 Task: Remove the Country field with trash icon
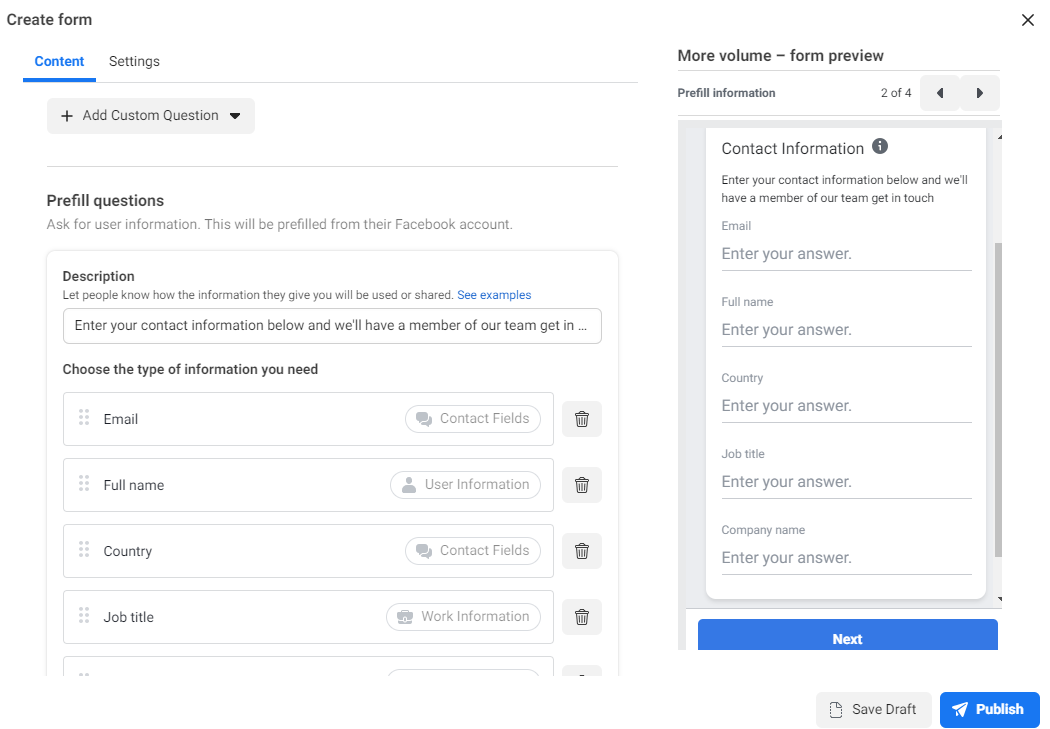click(581, 551)
